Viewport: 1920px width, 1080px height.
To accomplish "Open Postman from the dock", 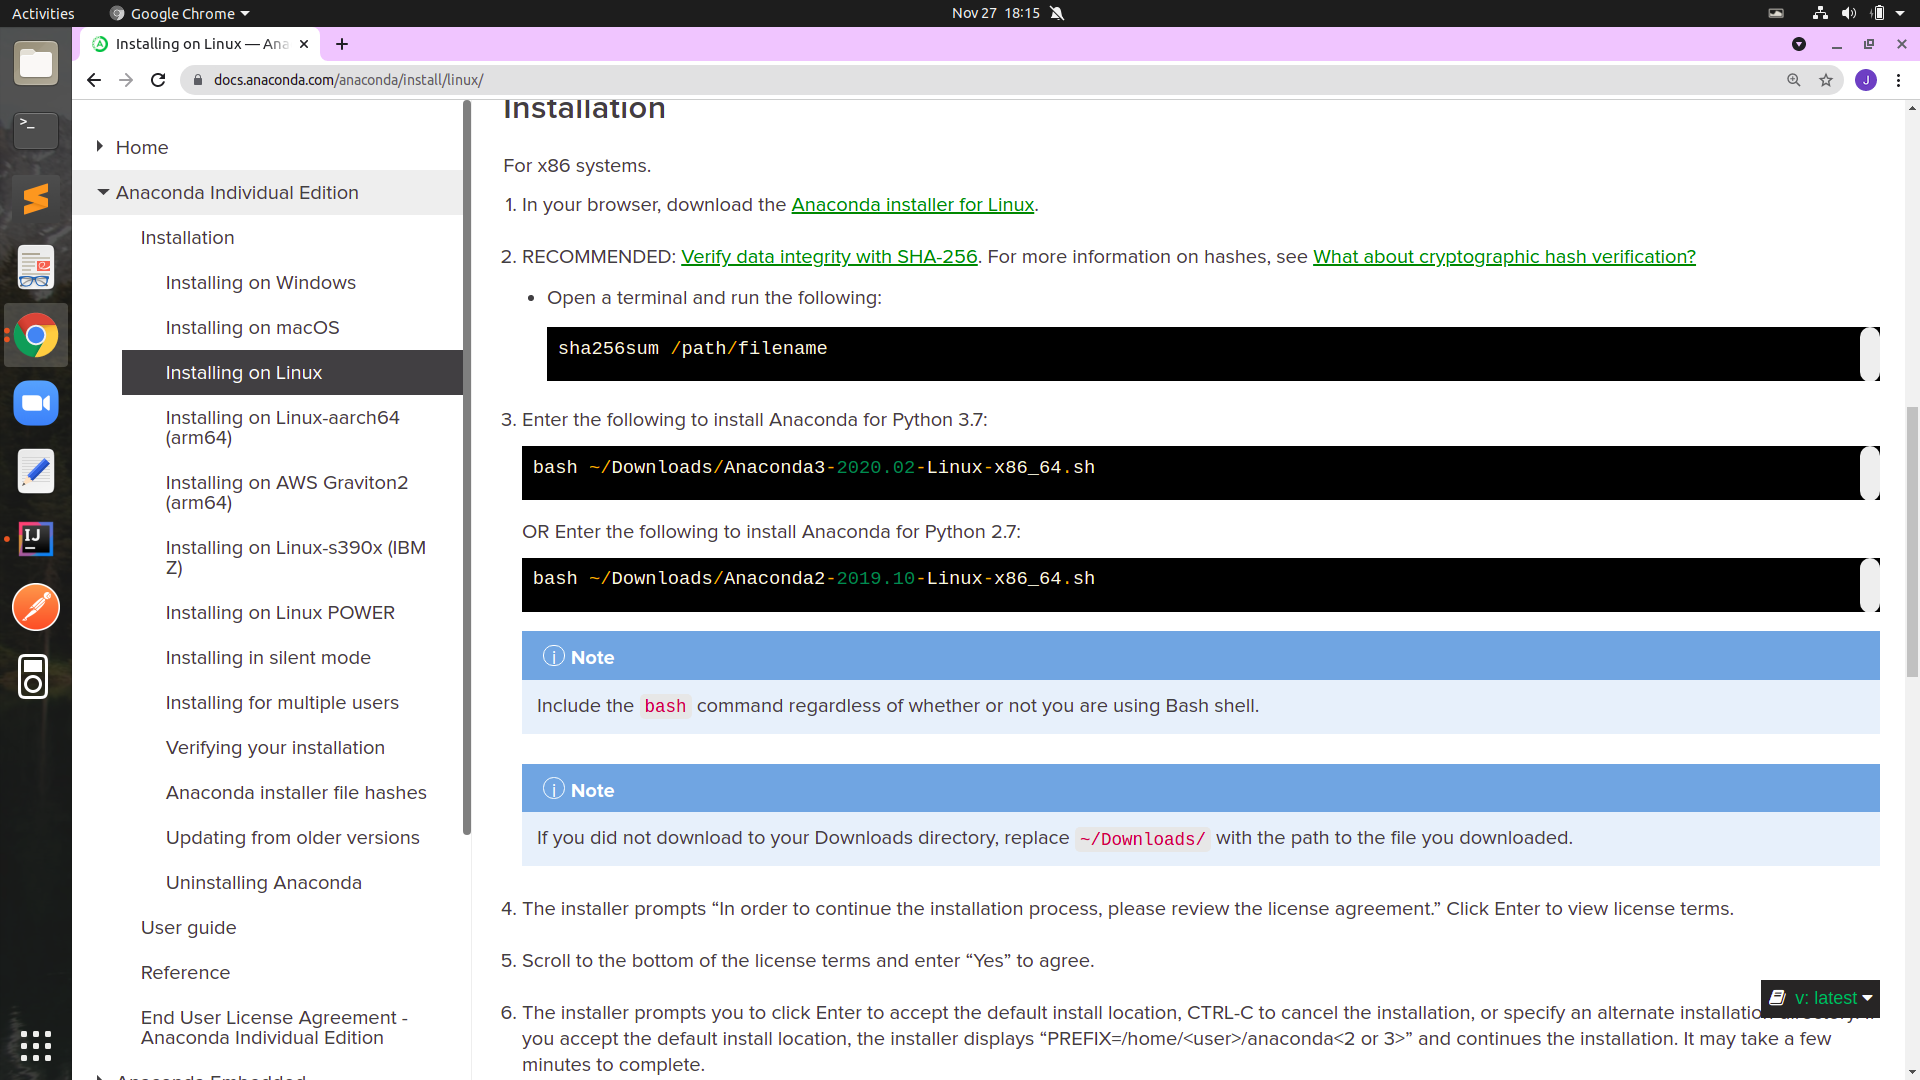I will click(x=36, y=607).
